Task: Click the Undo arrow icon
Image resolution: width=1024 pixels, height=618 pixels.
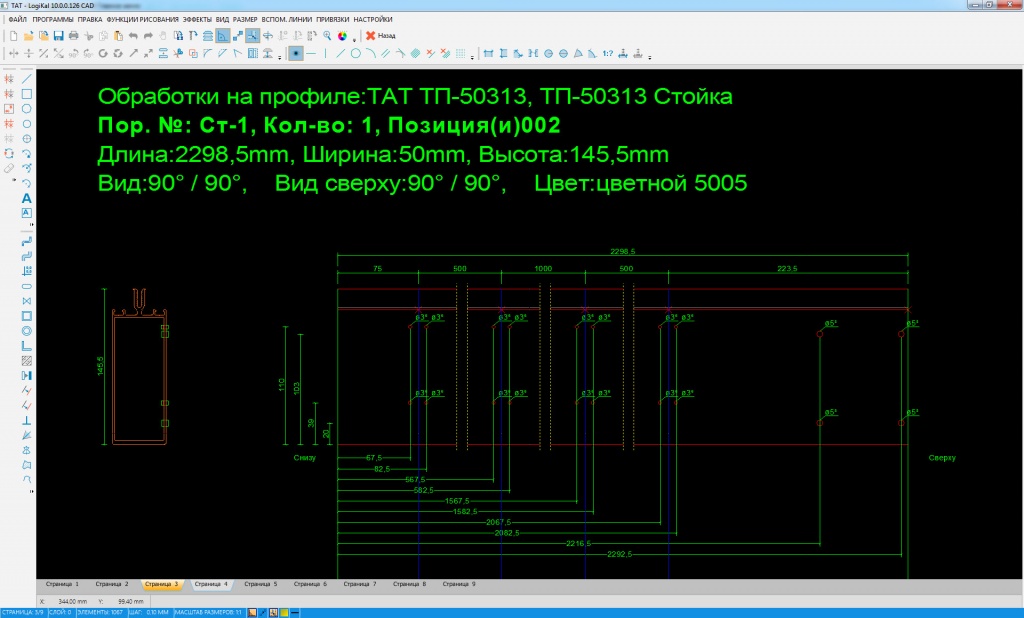Action: 133,36
